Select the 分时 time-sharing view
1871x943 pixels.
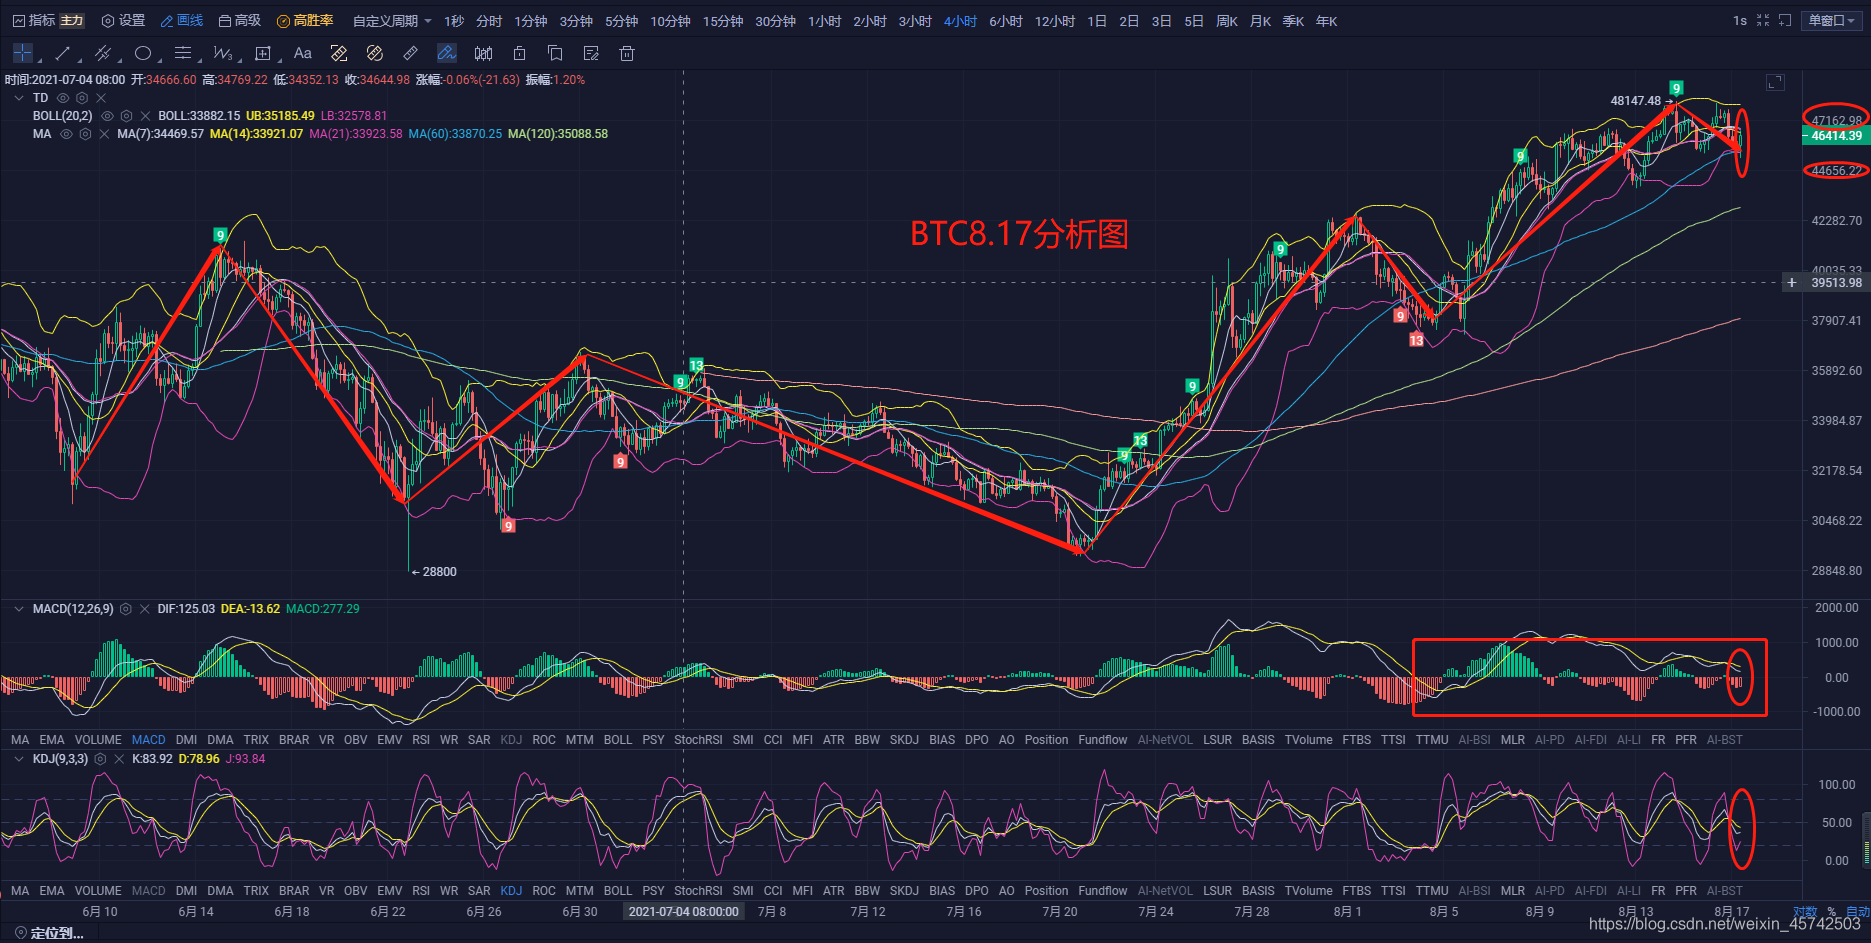pos(489,20)
